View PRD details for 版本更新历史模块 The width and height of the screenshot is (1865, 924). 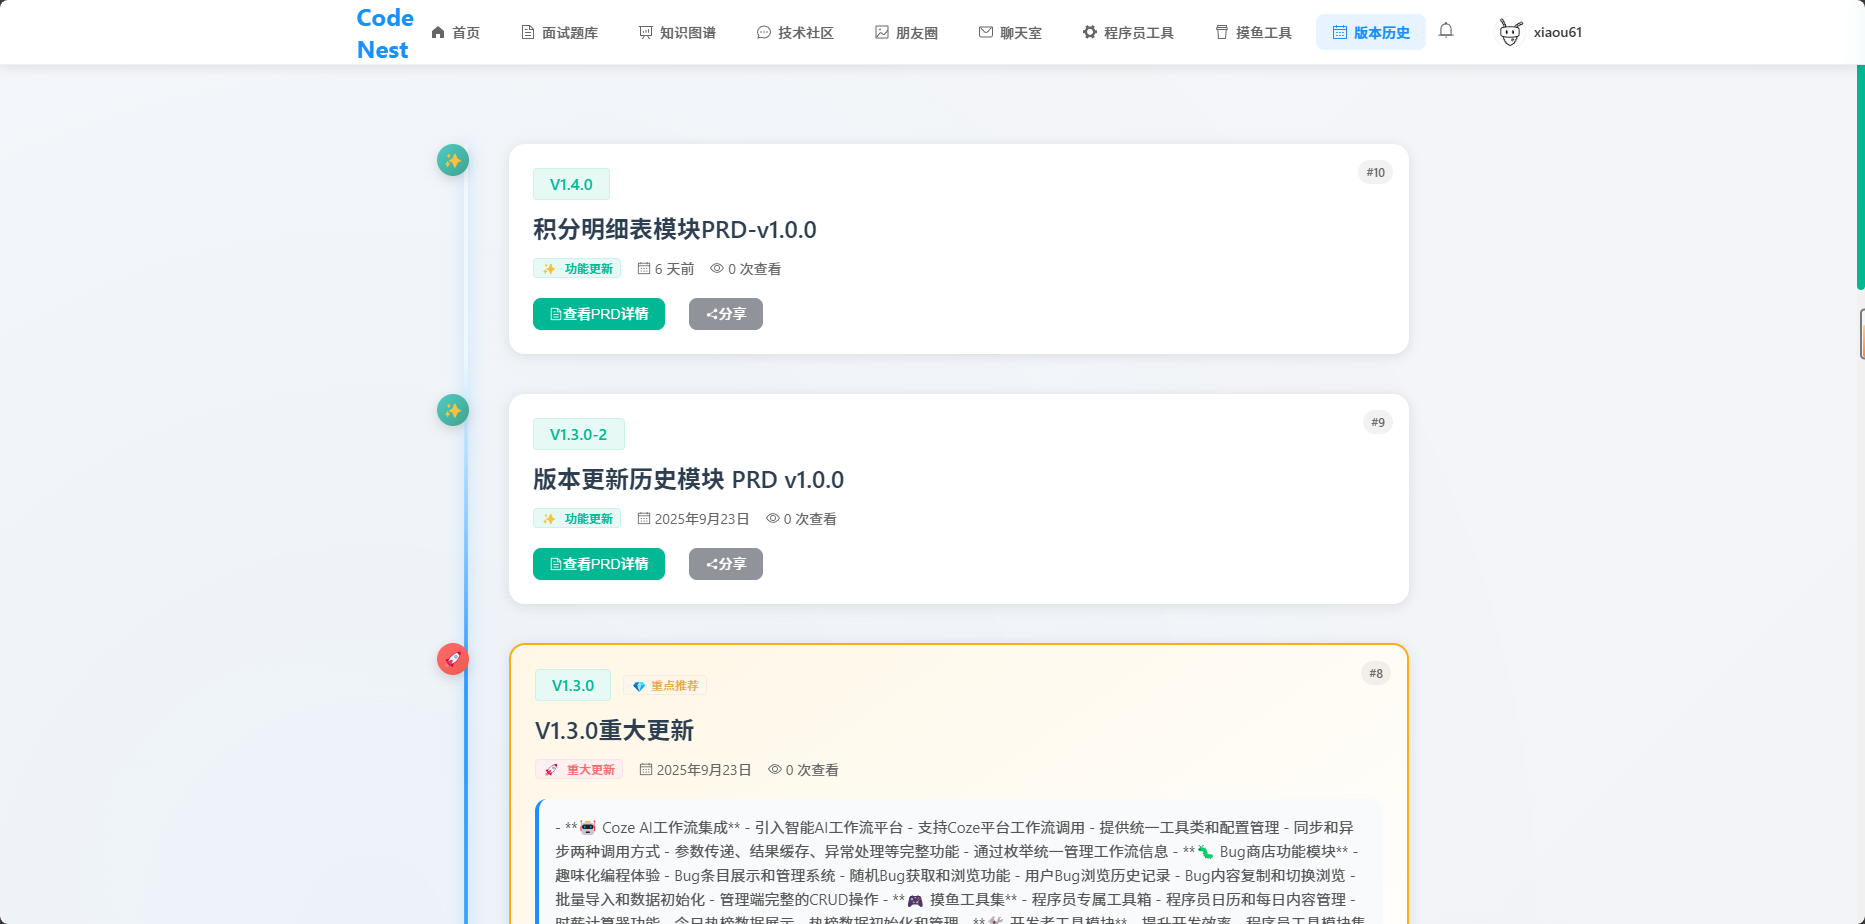pyautogui.click(x=598, y=564)
